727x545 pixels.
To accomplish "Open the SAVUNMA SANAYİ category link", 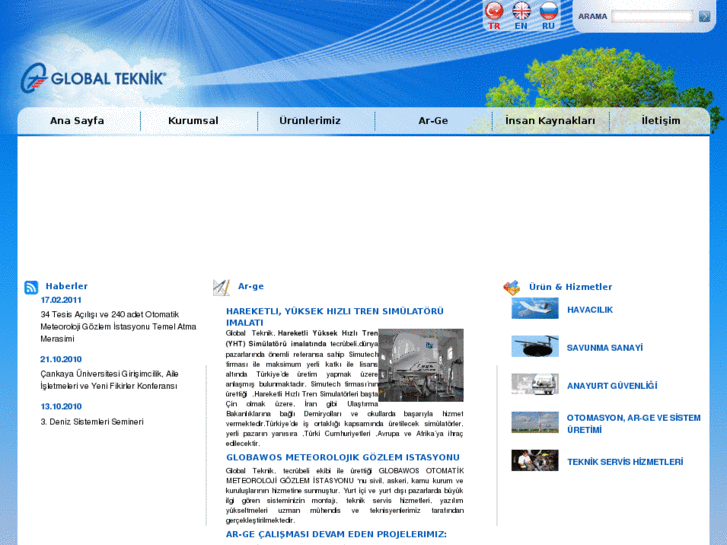I will [605, 348].
